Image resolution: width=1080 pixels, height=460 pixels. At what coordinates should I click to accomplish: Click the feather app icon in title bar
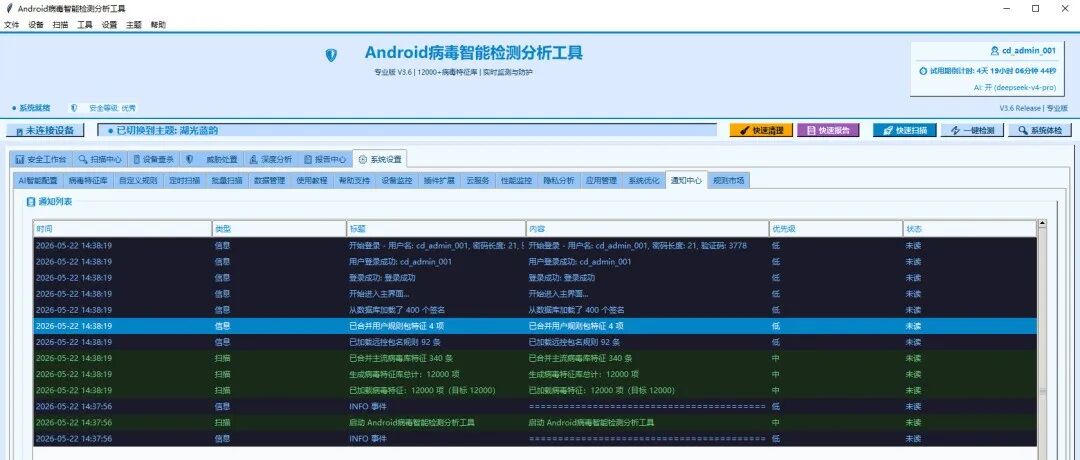[x=8, y=8]
